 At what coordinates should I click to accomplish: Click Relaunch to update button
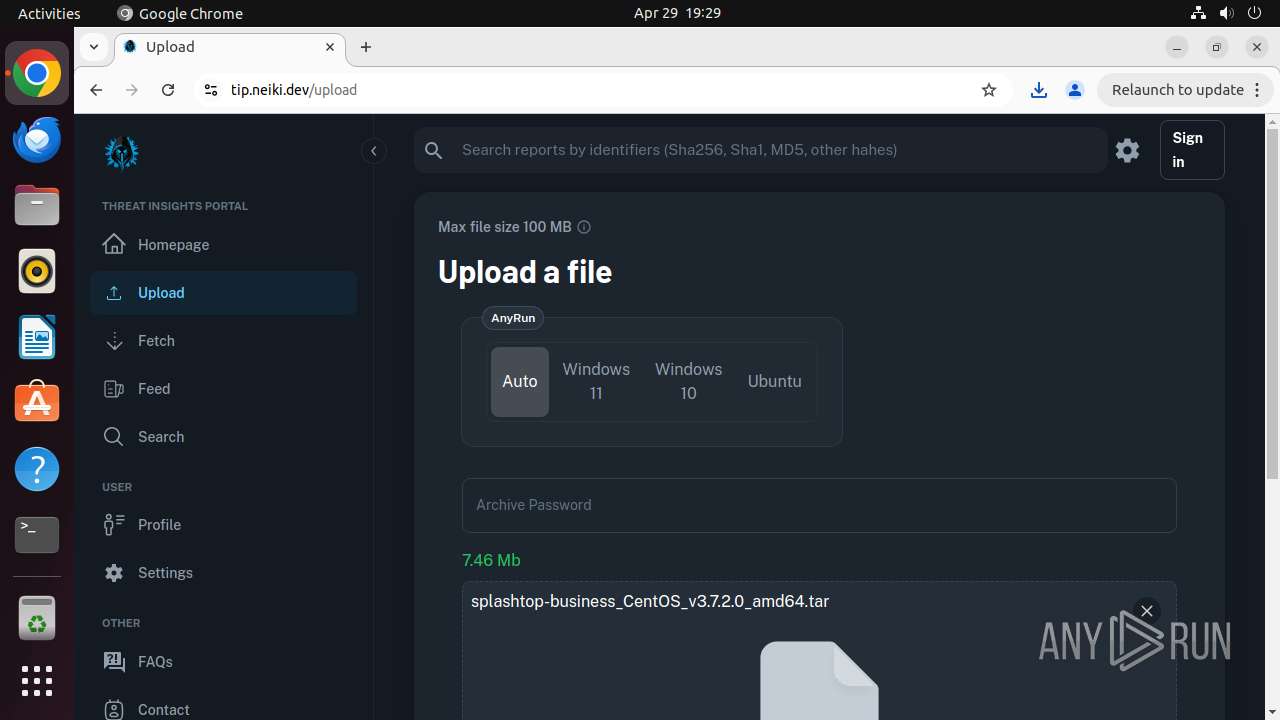[x=1185, y=90]
